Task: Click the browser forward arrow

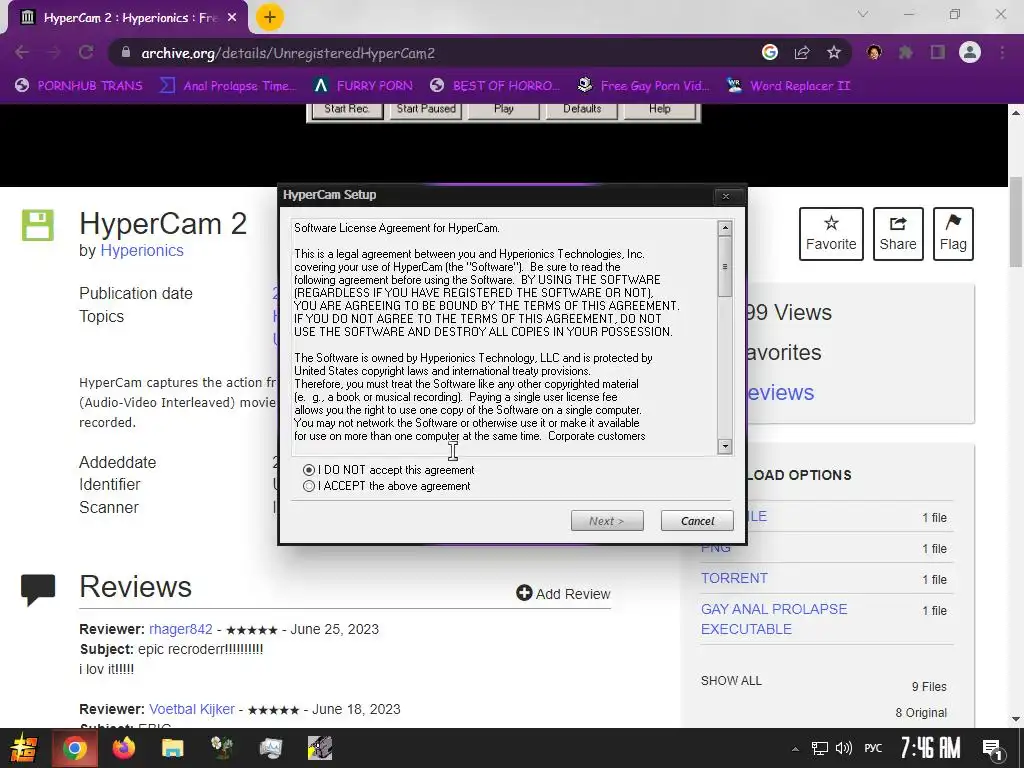Action: (54, 53)
